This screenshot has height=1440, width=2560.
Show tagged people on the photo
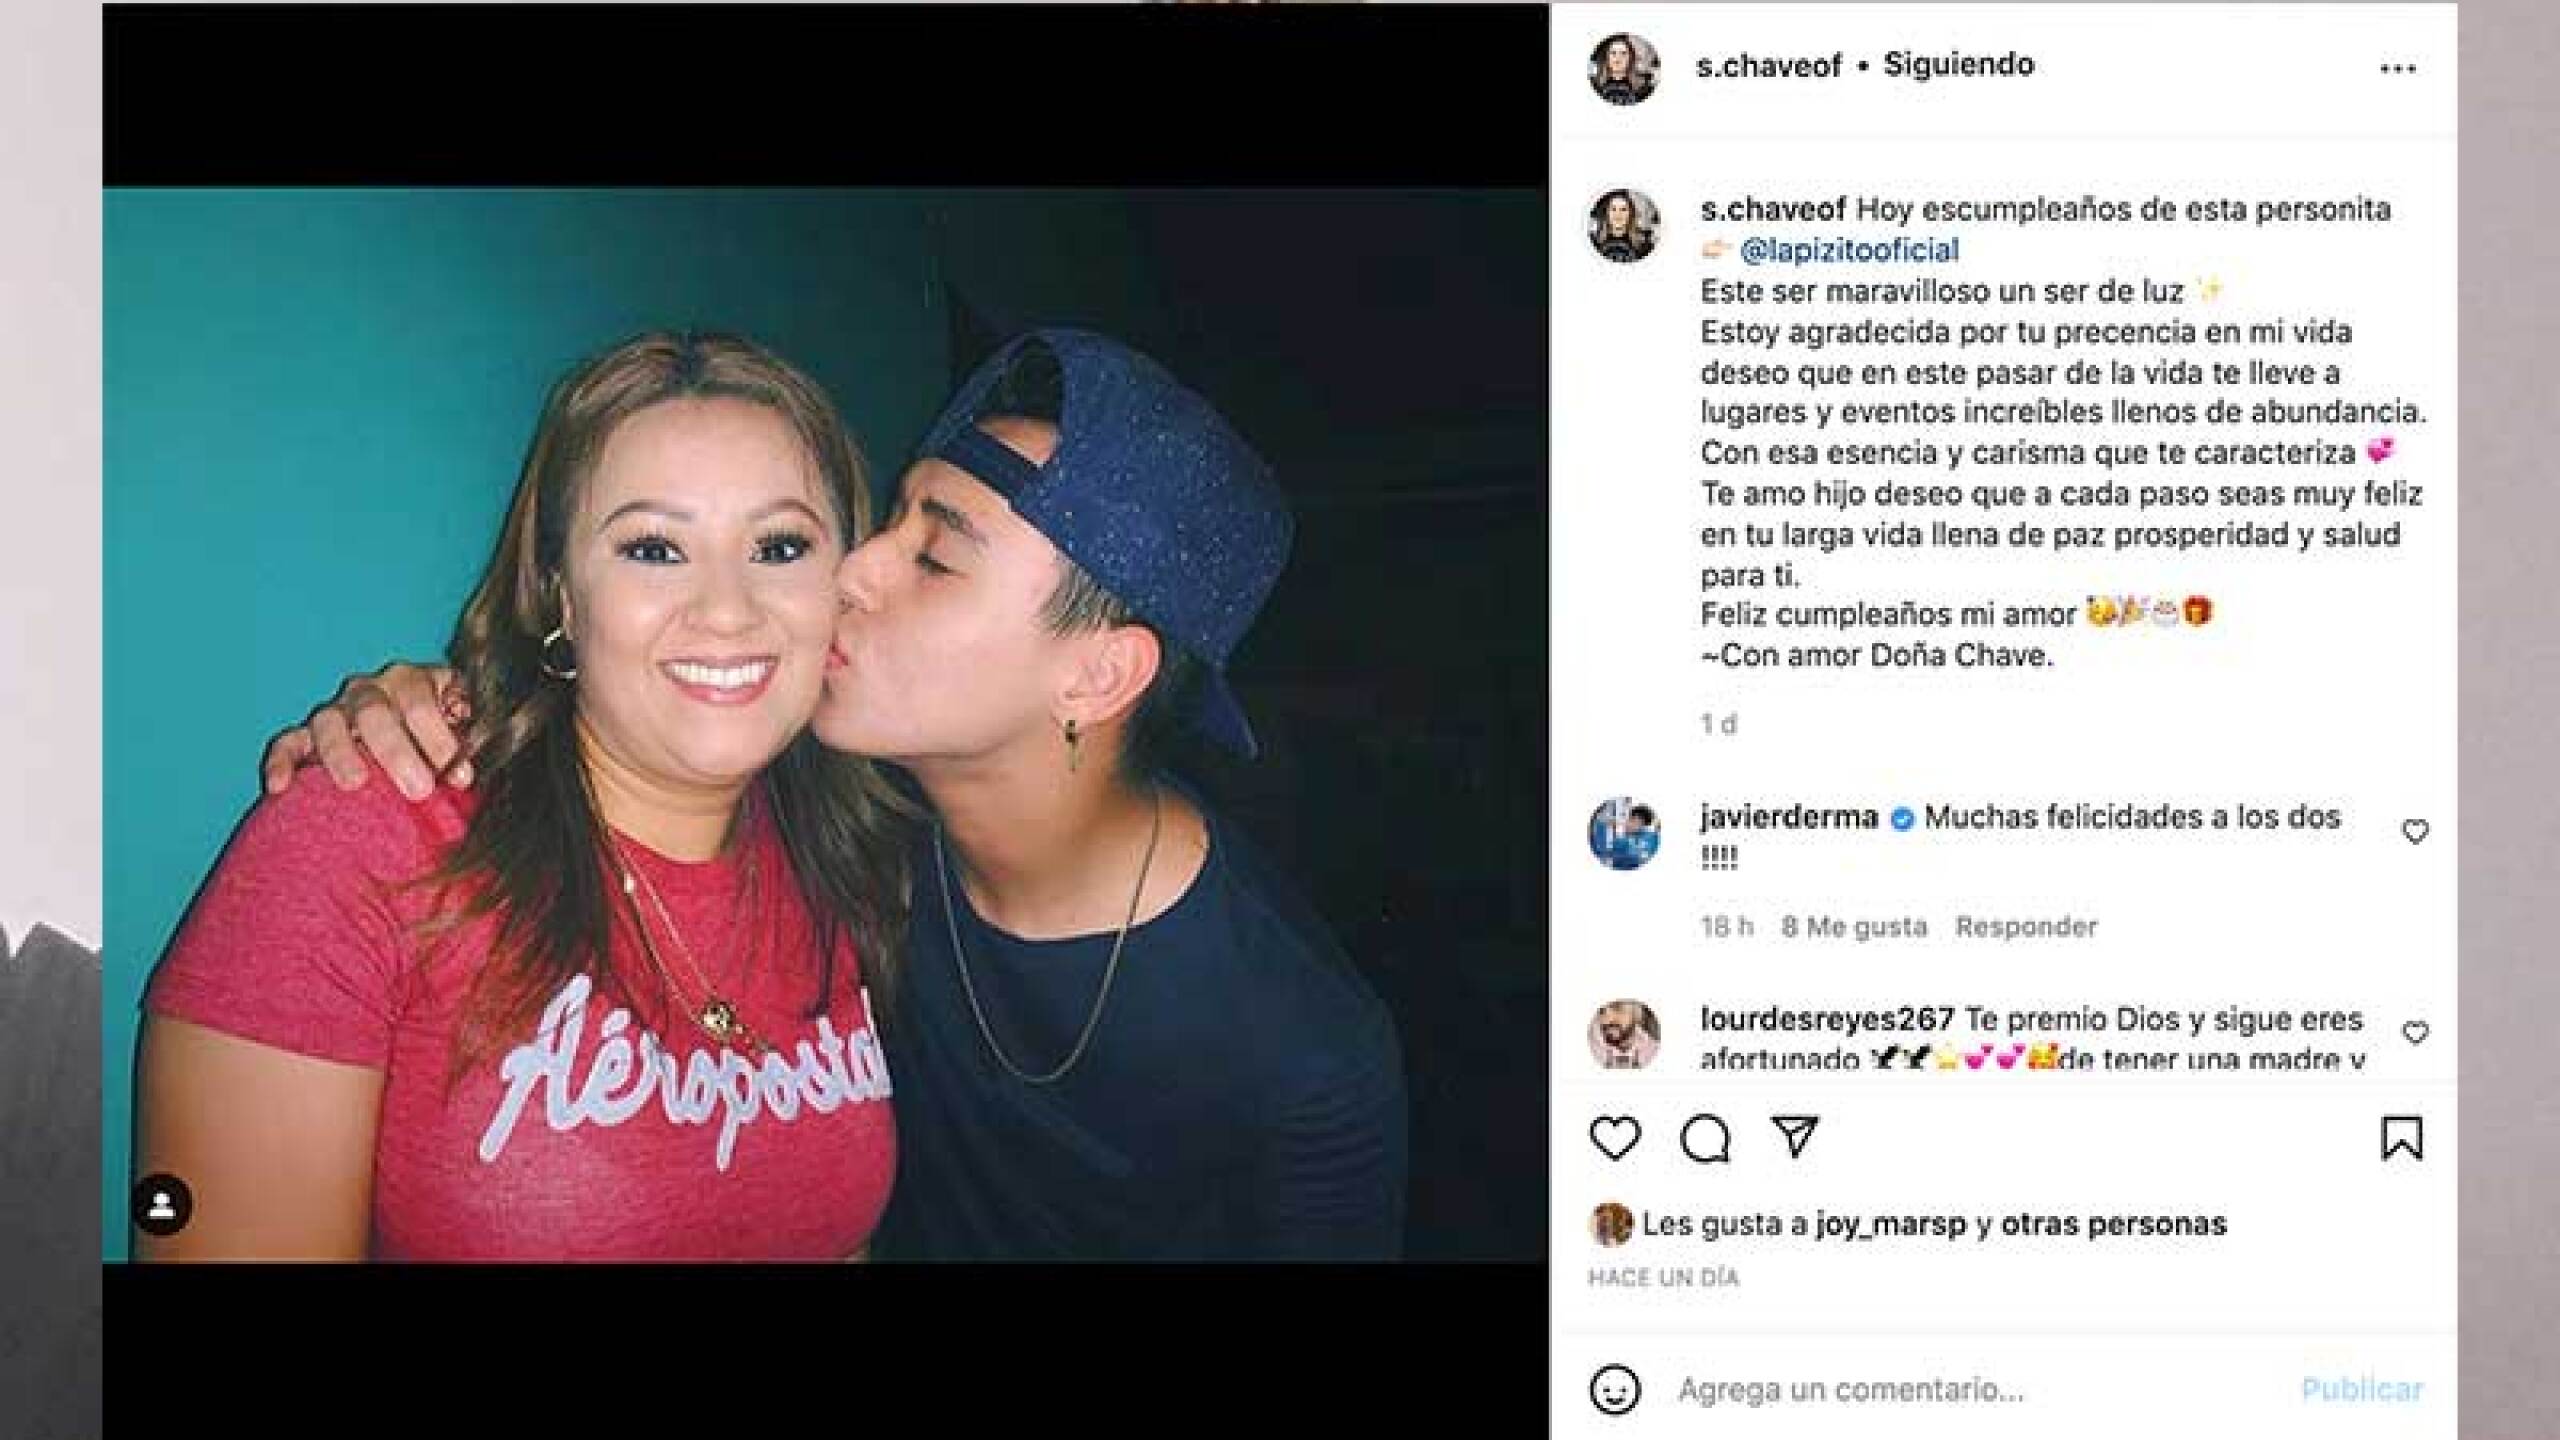162,1205
